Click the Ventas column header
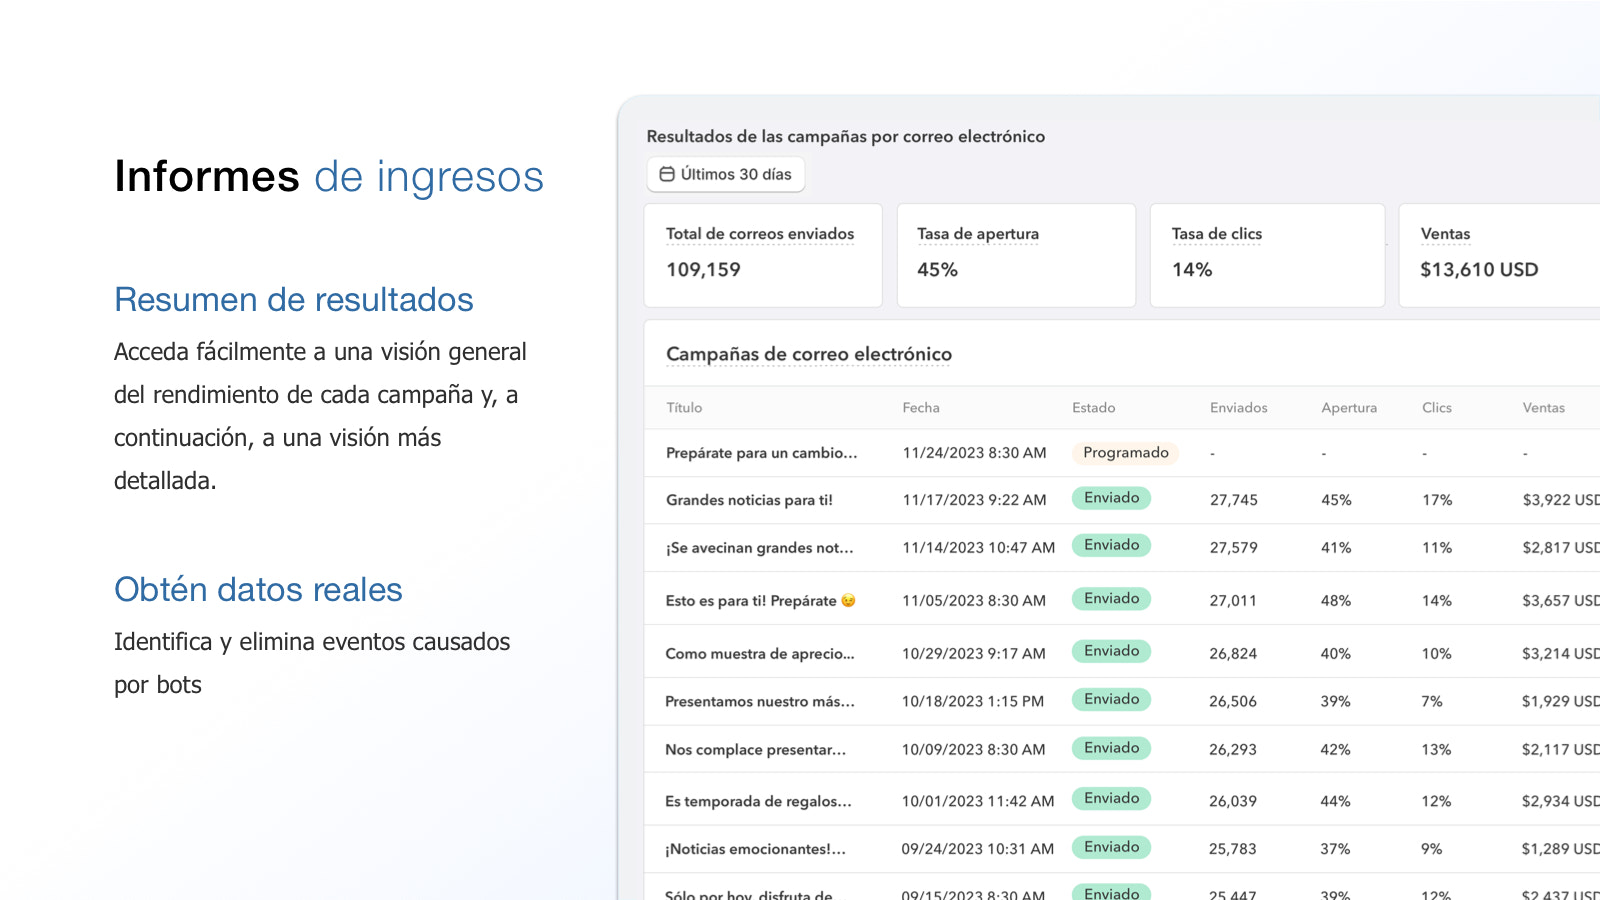The height and width of the screenshot is (900, 1600). click(1543, 408)
